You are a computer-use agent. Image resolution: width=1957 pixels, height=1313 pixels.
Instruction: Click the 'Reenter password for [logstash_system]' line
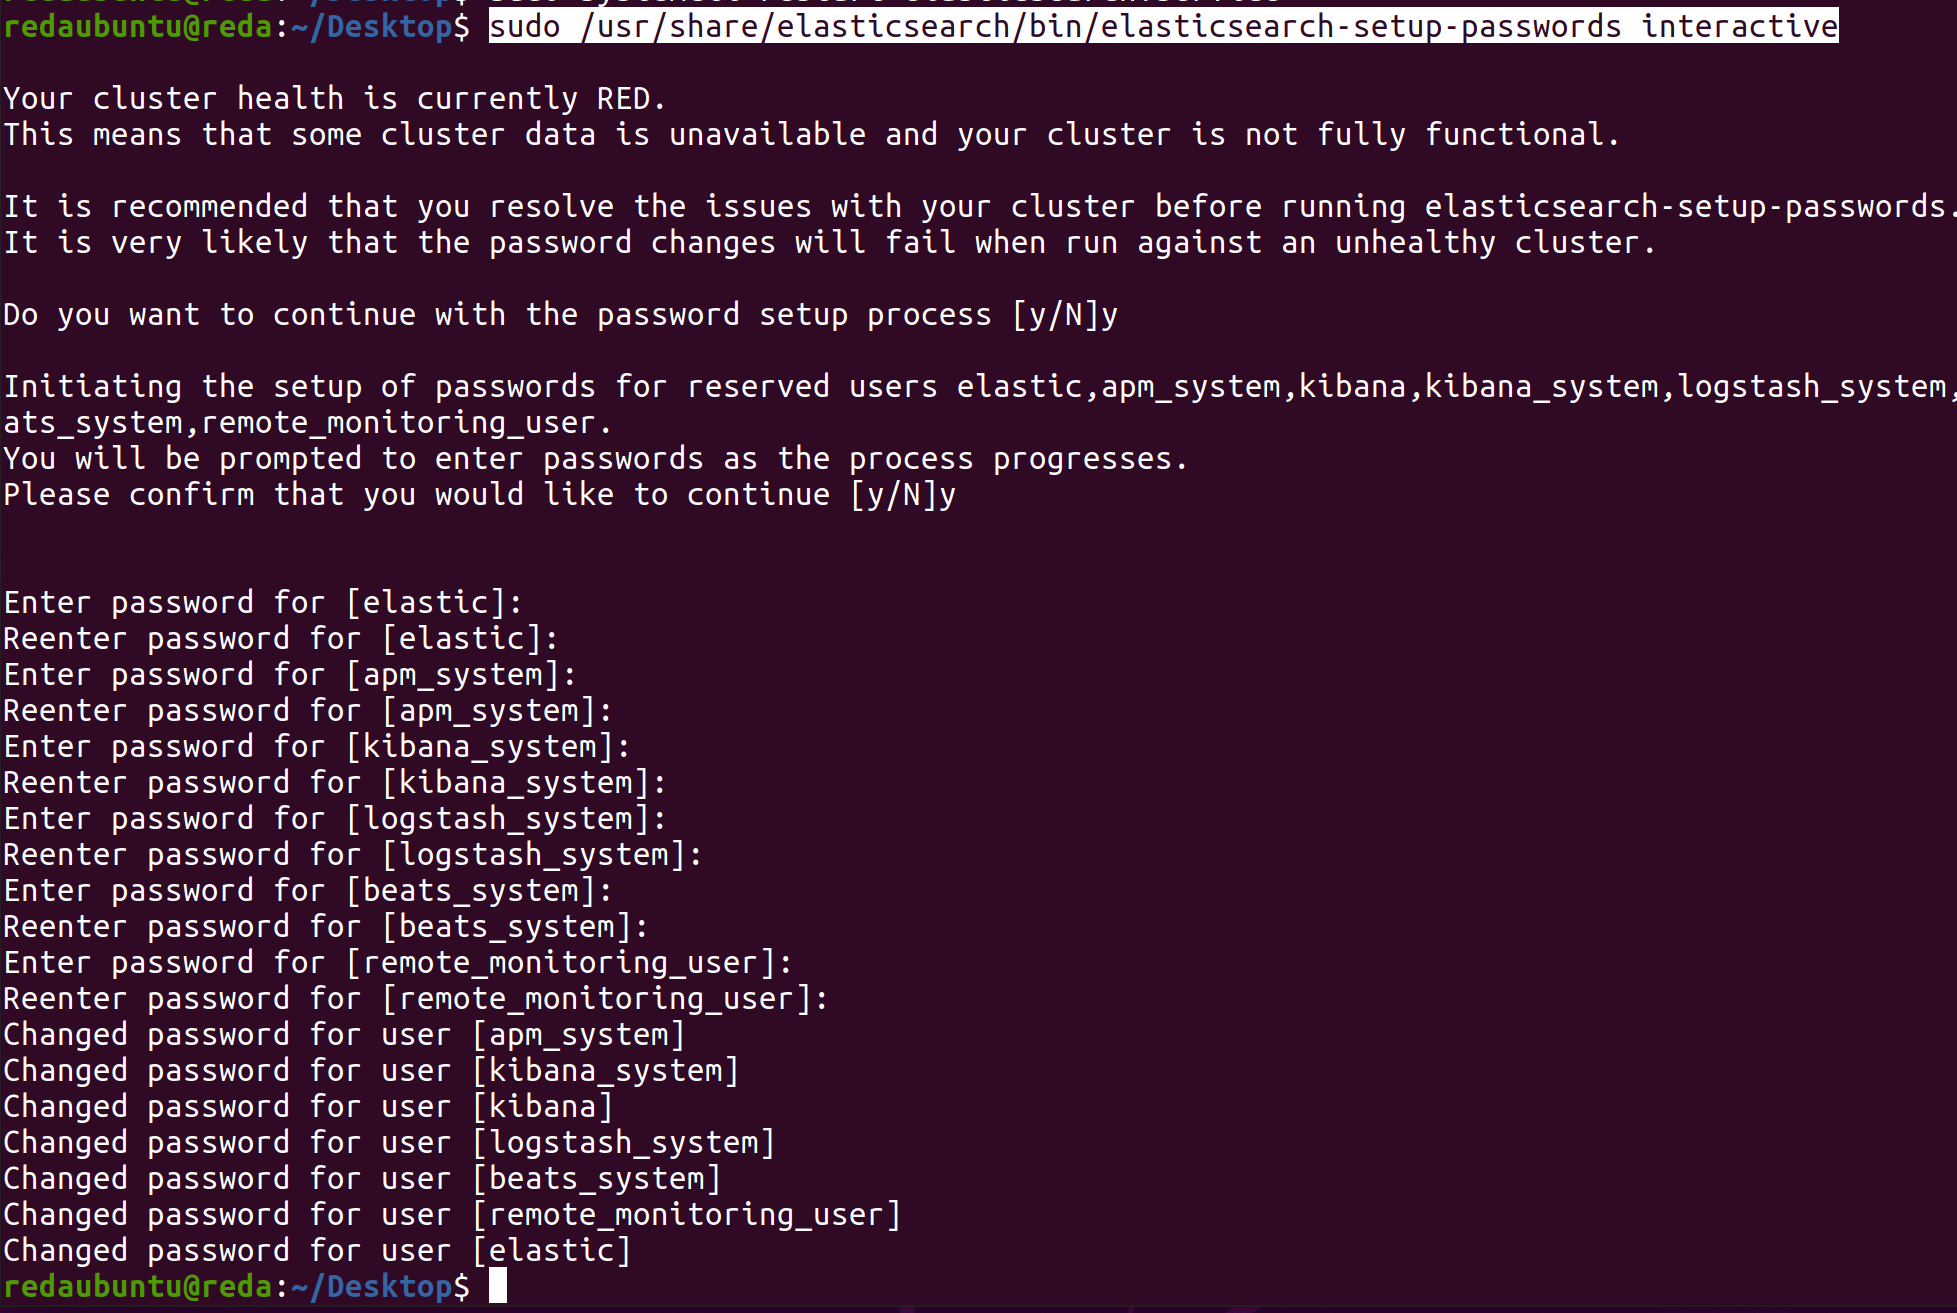tap(352, 855)
